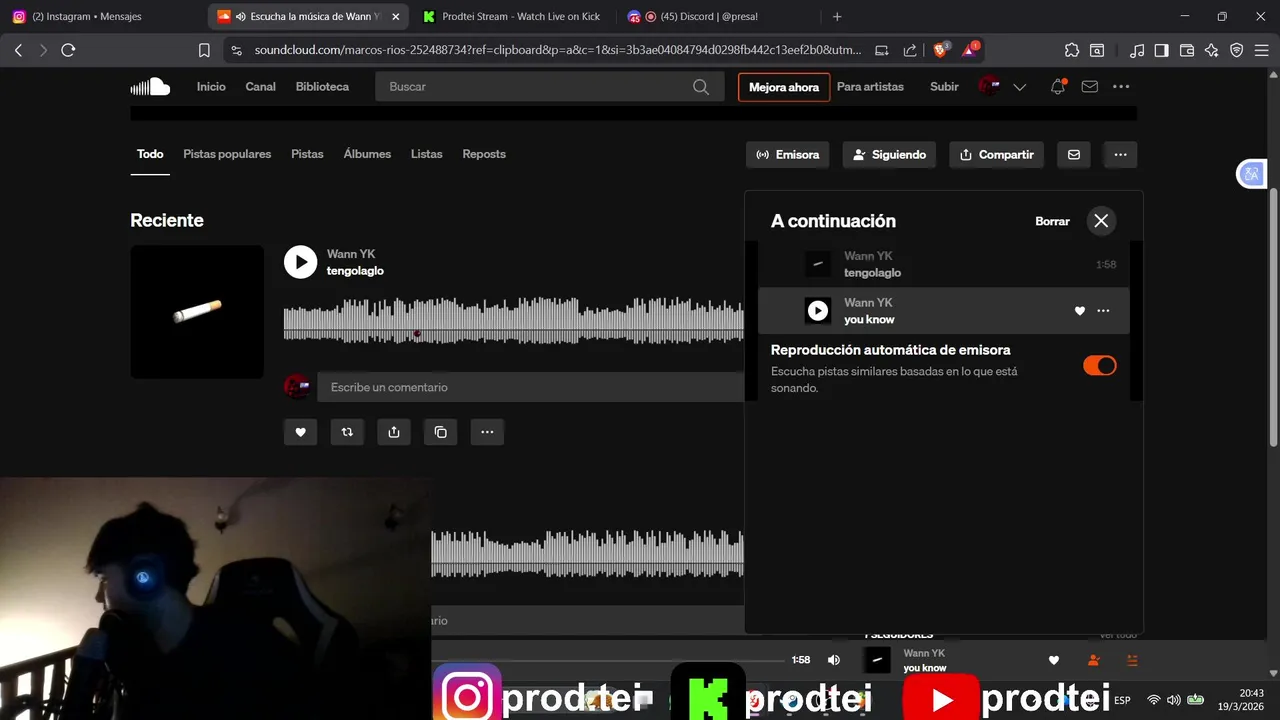Viewport: 1280px width, 720px height.
Task: Like the now playing track in player bar
Action: coord(1053,660)
